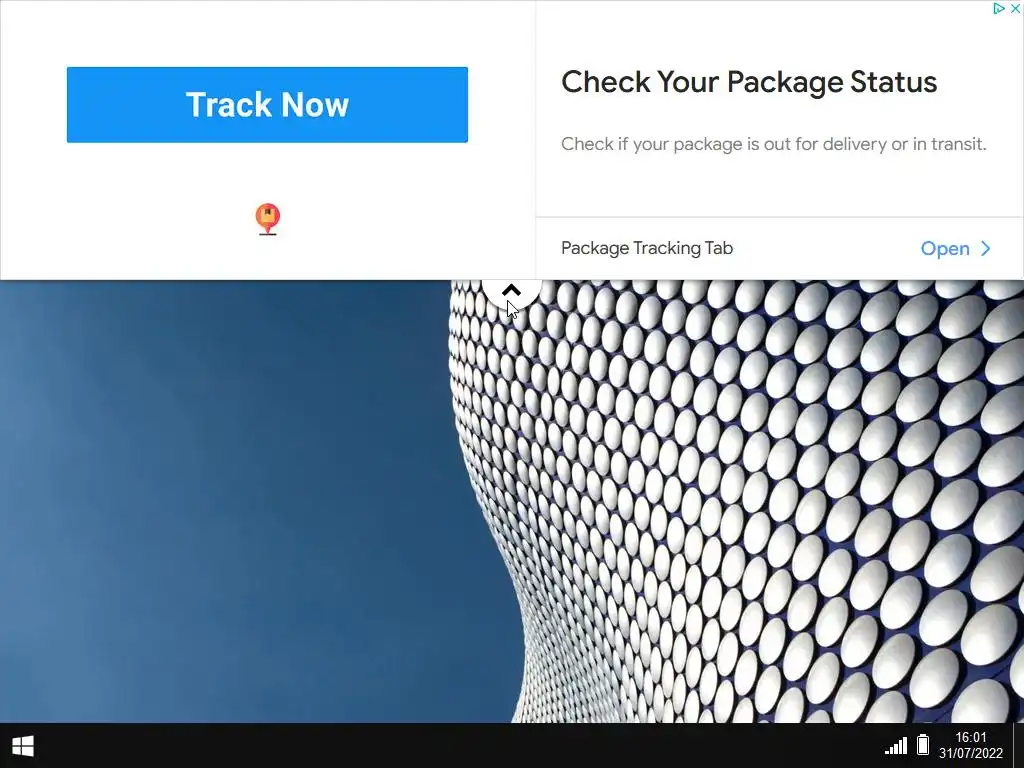1024x768 pixels.
Task: Click the battery icon in system tray
Action: click(x=923, y=744)
